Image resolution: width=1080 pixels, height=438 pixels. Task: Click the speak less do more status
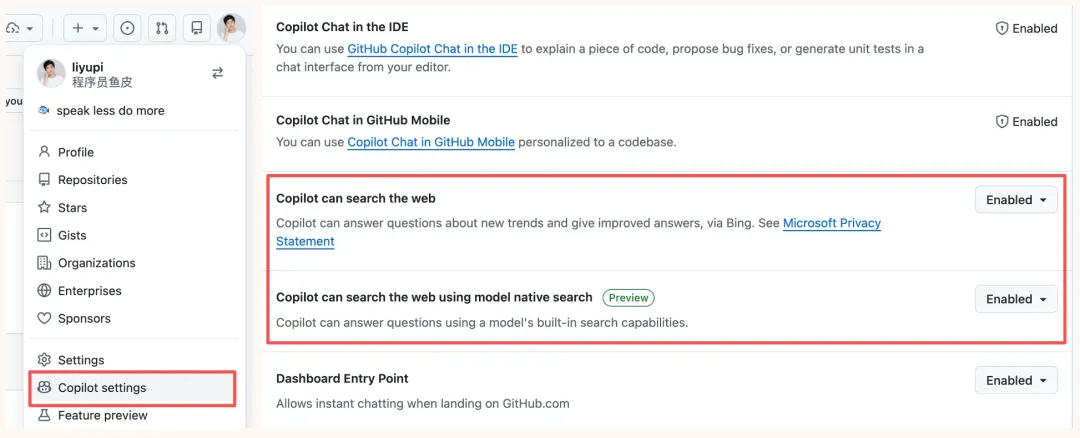click(x=110, y=111)
